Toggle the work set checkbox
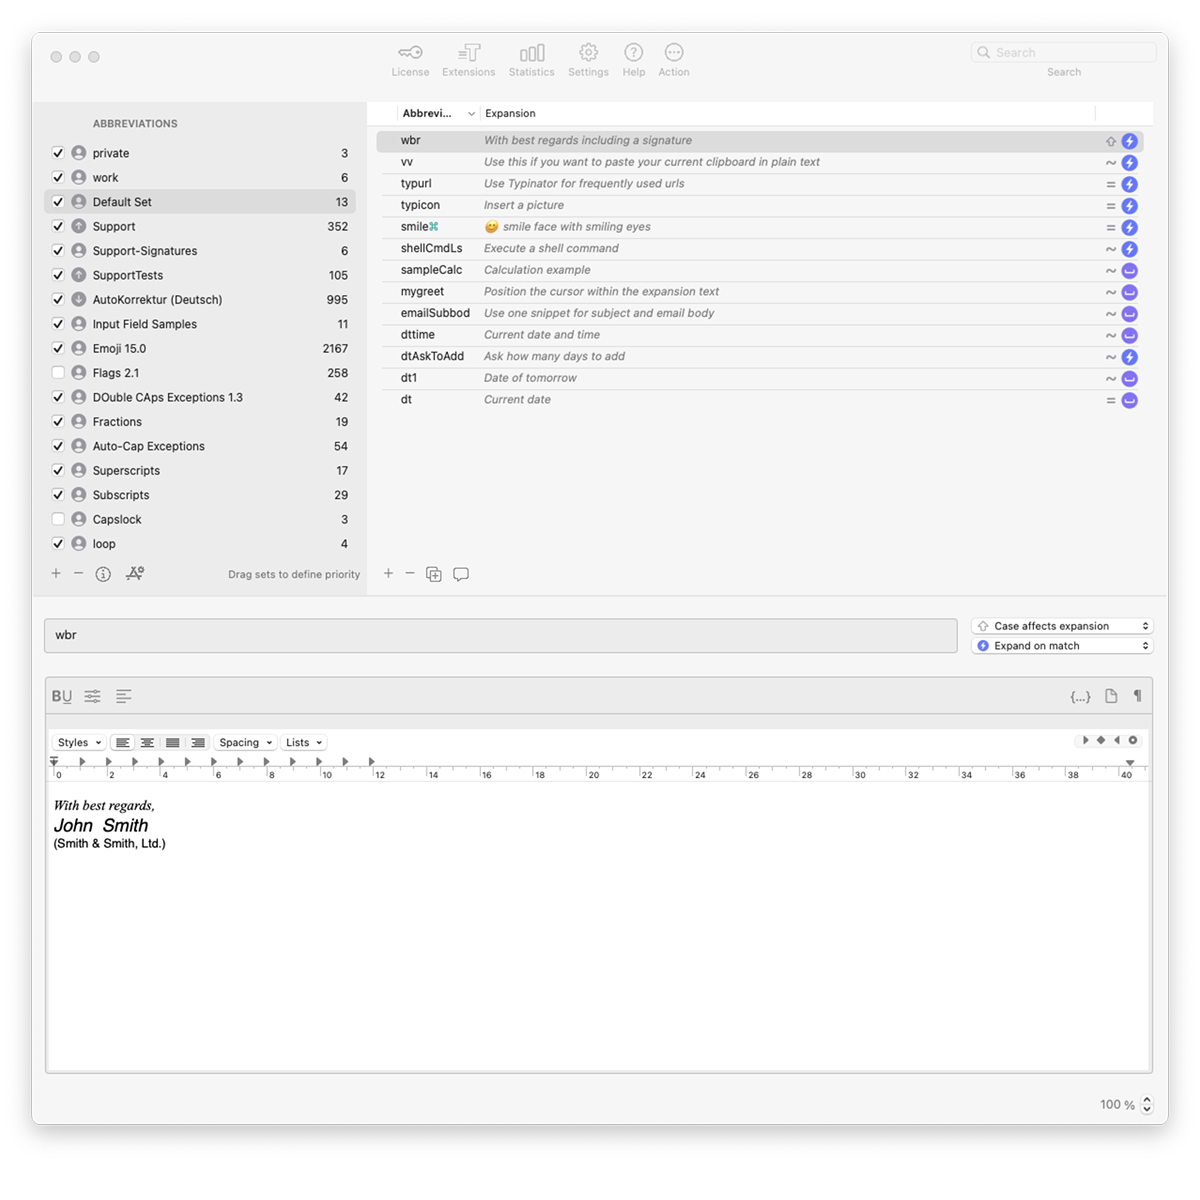 (x=58, y=177)
